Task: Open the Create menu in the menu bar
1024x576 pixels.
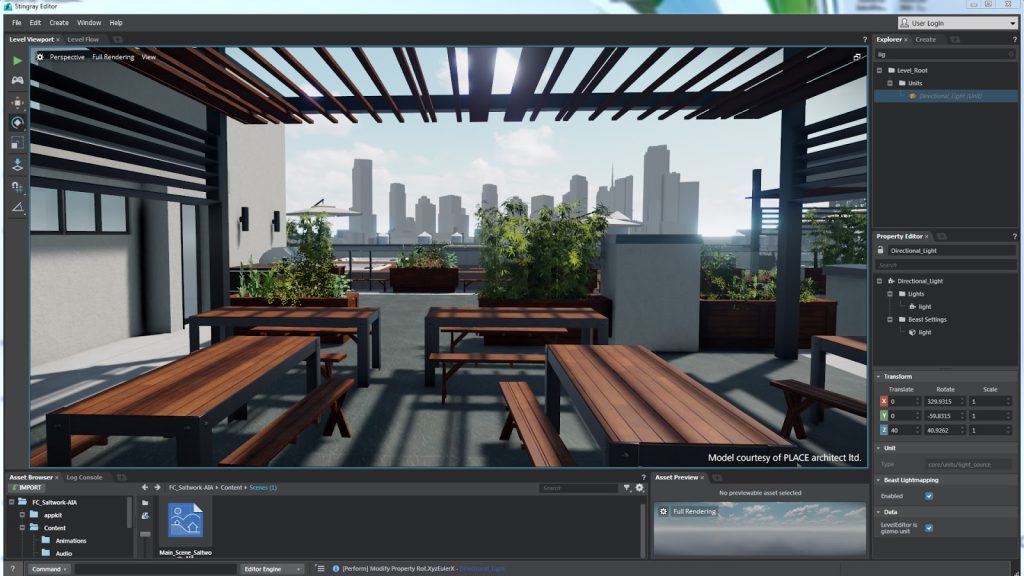Action: [60, 22]
